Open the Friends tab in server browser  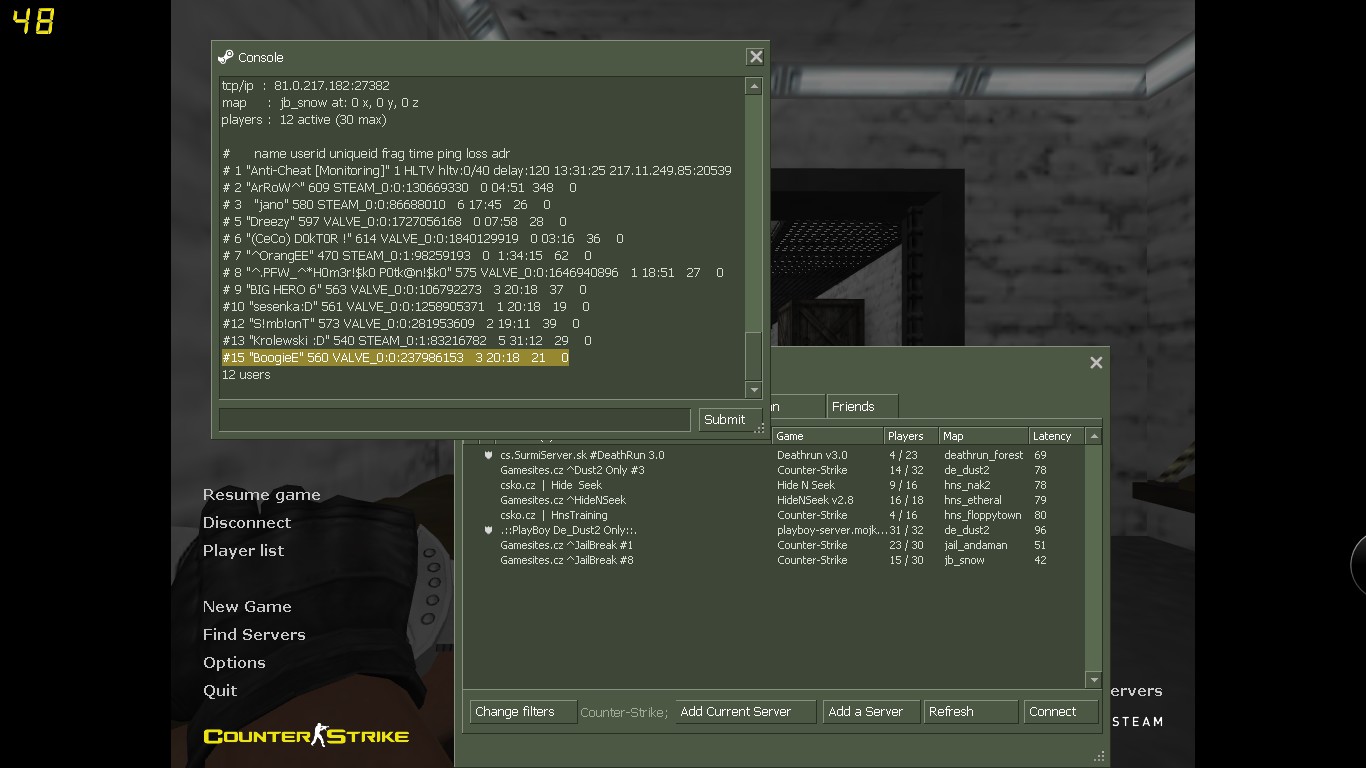click(861, 406)
